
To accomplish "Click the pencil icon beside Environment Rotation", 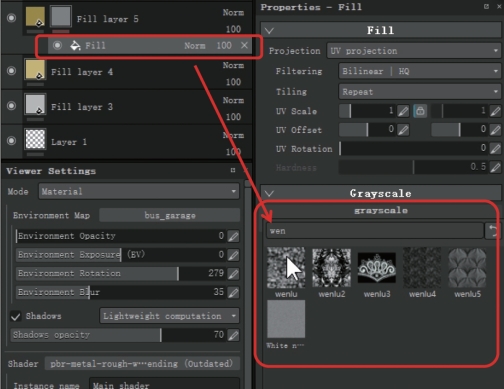I will [233, 274].
